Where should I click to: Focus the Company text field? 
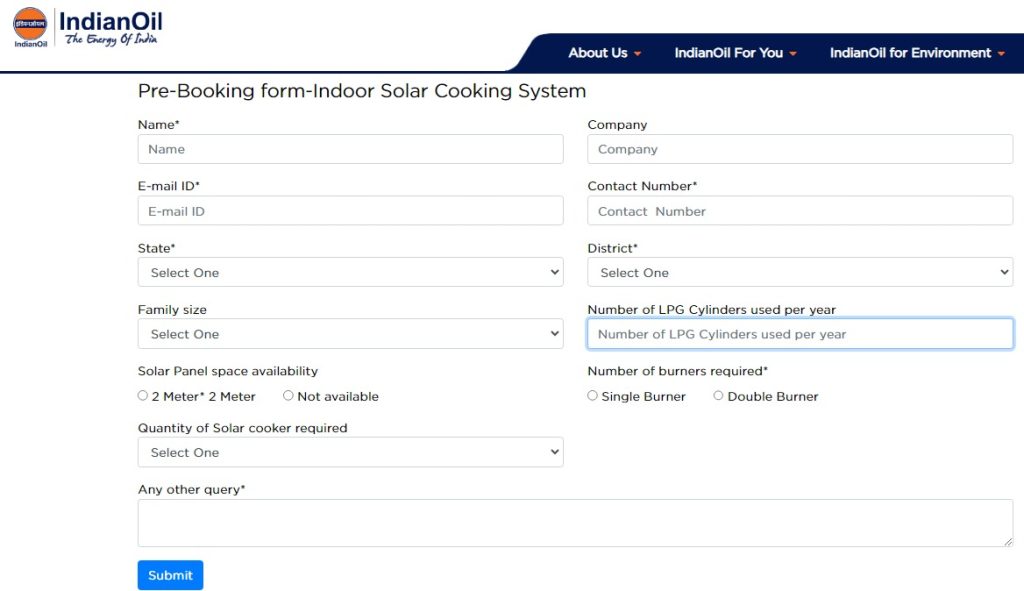pyautogui.click(x=800, y=149)
